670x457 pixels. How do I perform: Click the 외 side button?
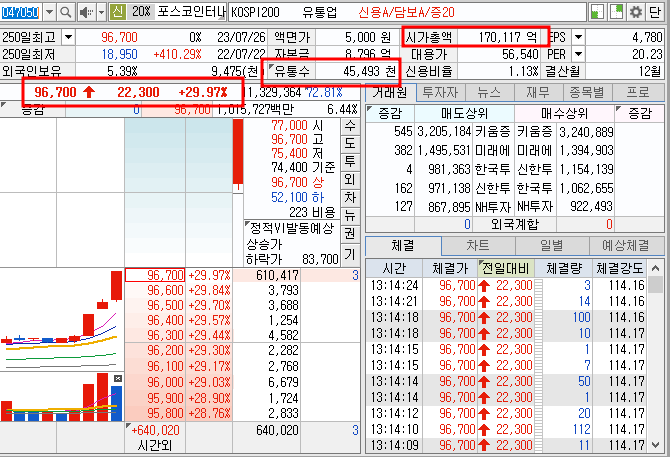pos(350,179)
